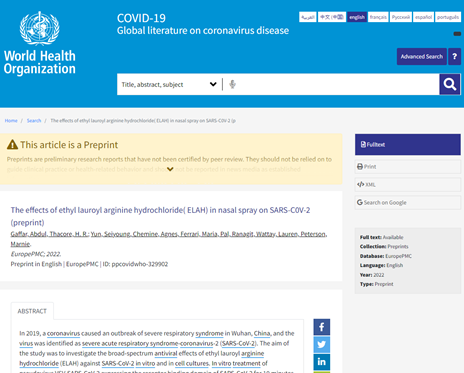Image resolution: width=464 pixels, height=373 pixels.
Task: Click author Pal, Ranagit
Action: 237,234
